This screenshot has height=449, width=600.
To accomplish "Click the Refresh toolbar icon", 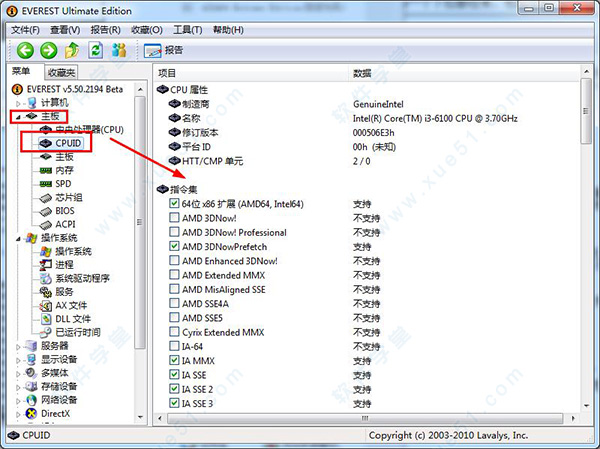I will pos(96,50).
